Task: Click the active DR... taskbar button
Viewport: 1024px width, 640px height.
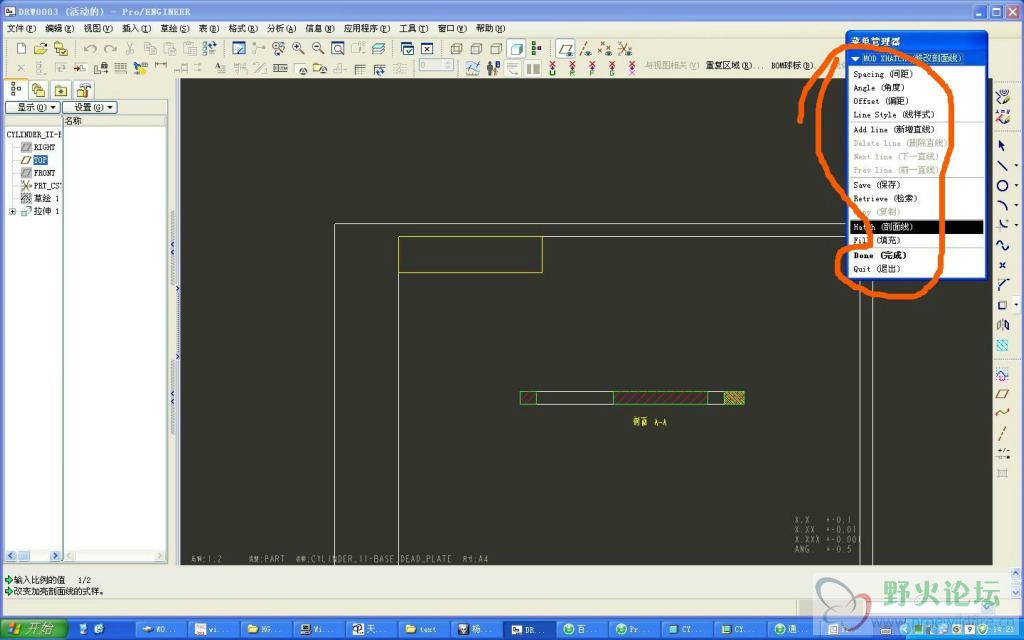Action: point(528,629)
